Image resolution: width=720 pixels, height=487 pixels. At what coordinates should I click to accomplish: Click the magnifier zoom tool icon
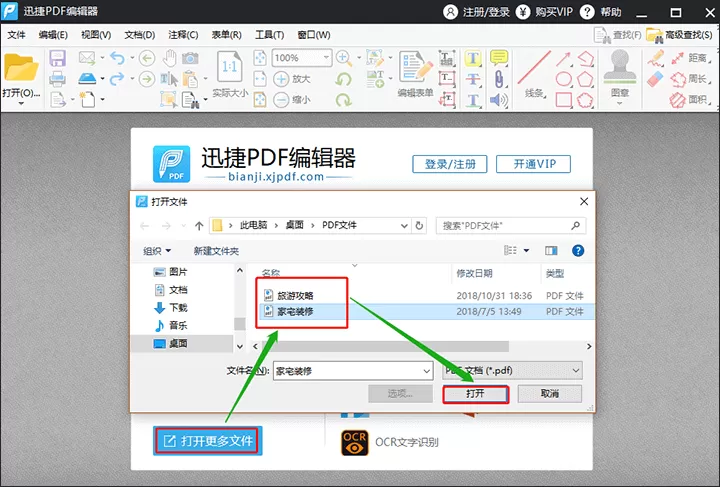click(343, 58)
